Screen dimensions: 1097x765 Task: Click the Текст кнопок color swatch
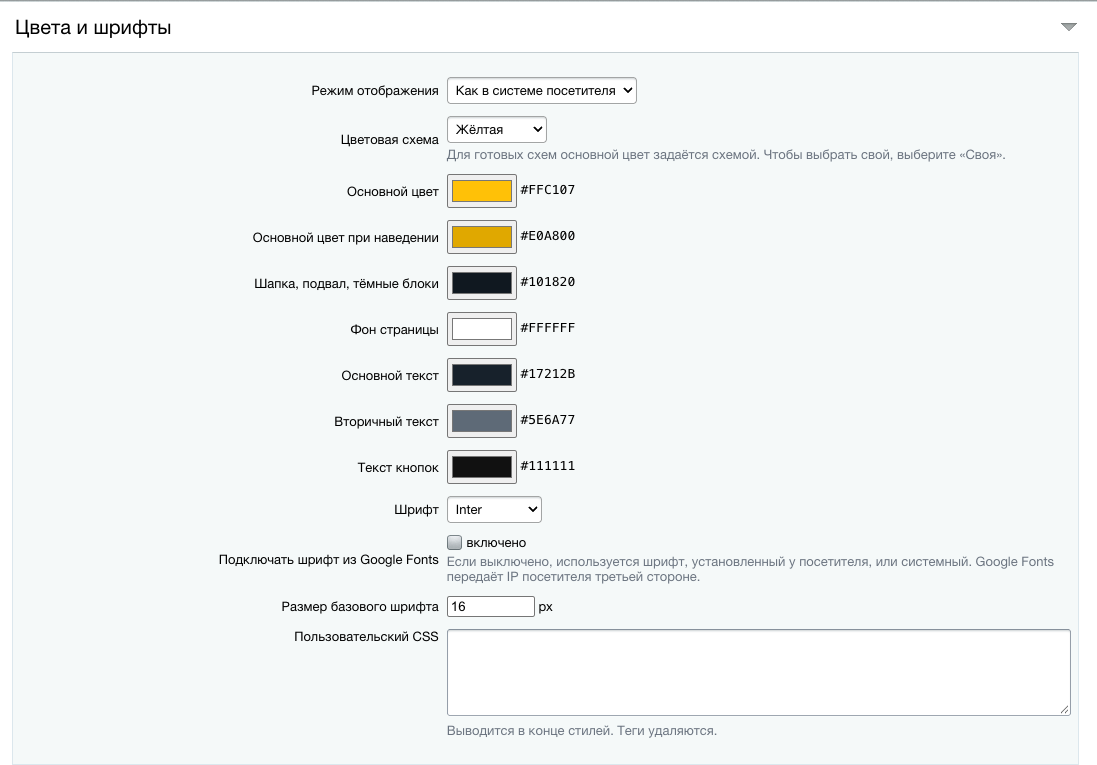point(481,467)
